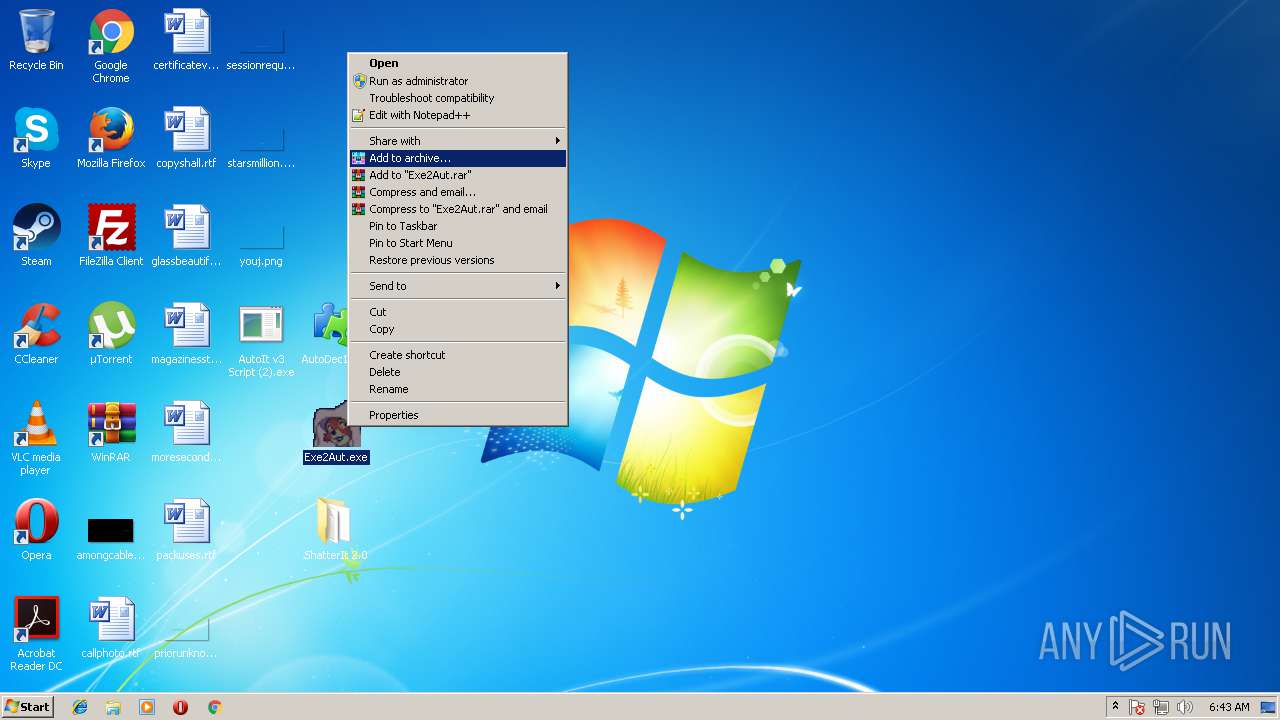
Task: Choose Add to "Exe2Aut.rar"
Action: 458,175
